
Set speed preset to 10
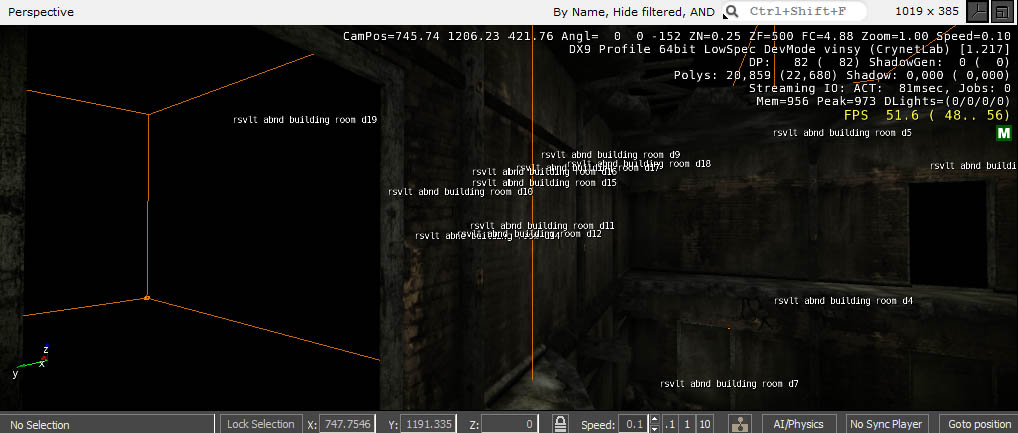[704, 425]
